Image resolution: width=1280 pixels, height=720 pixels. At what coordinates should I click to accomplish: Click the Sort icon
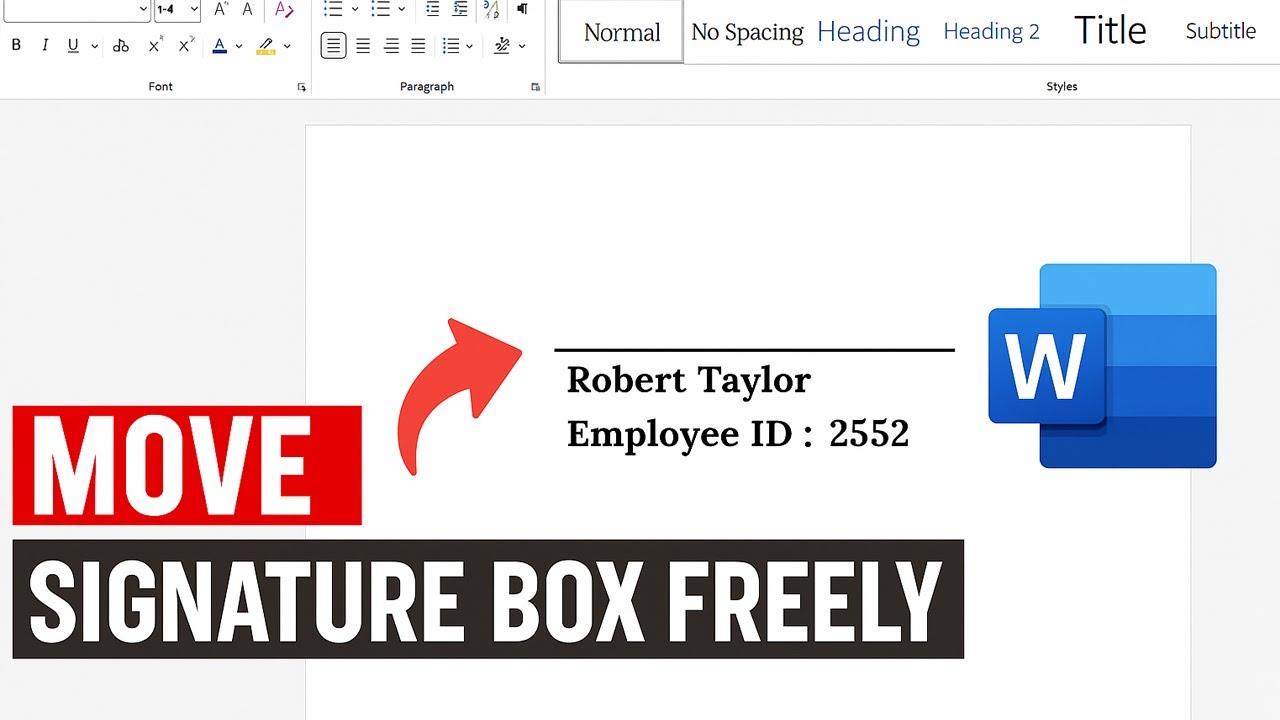click(x=491, y=9)
